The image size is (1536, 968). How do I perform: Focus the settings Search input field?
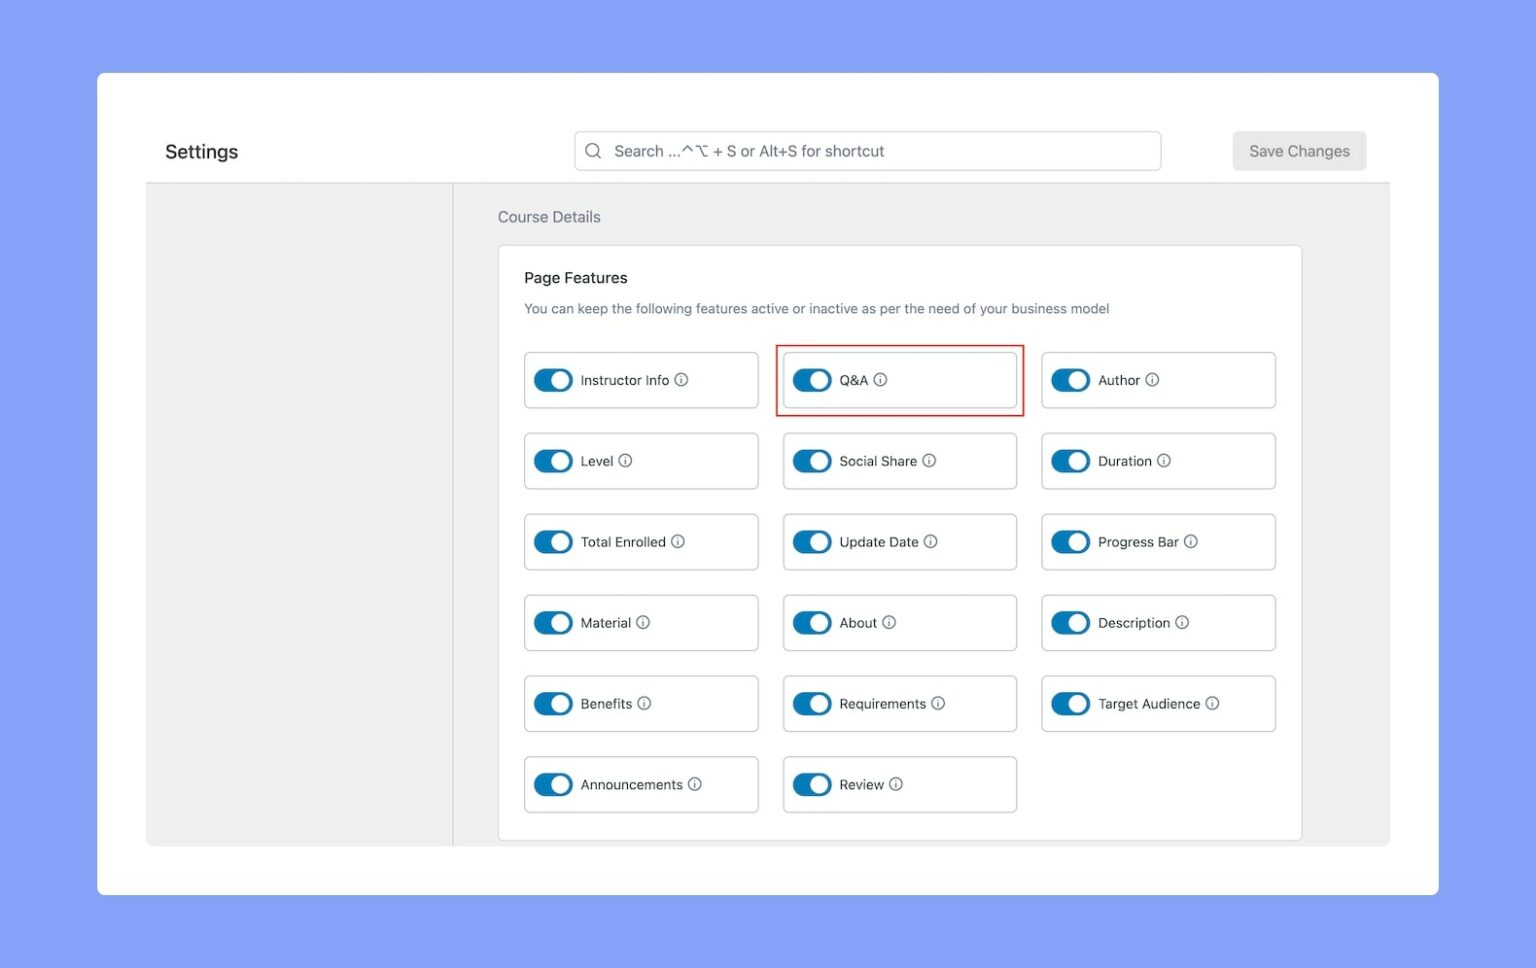867,151
